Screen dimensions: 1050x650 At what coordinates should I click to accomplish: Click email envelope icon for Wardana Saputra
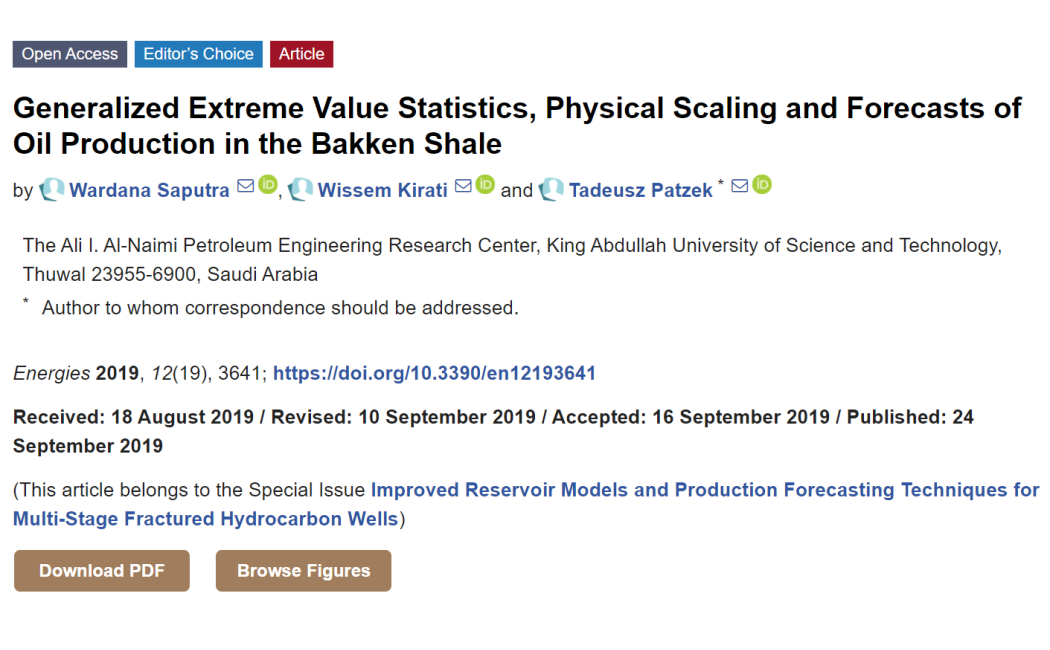coord(246,185)
